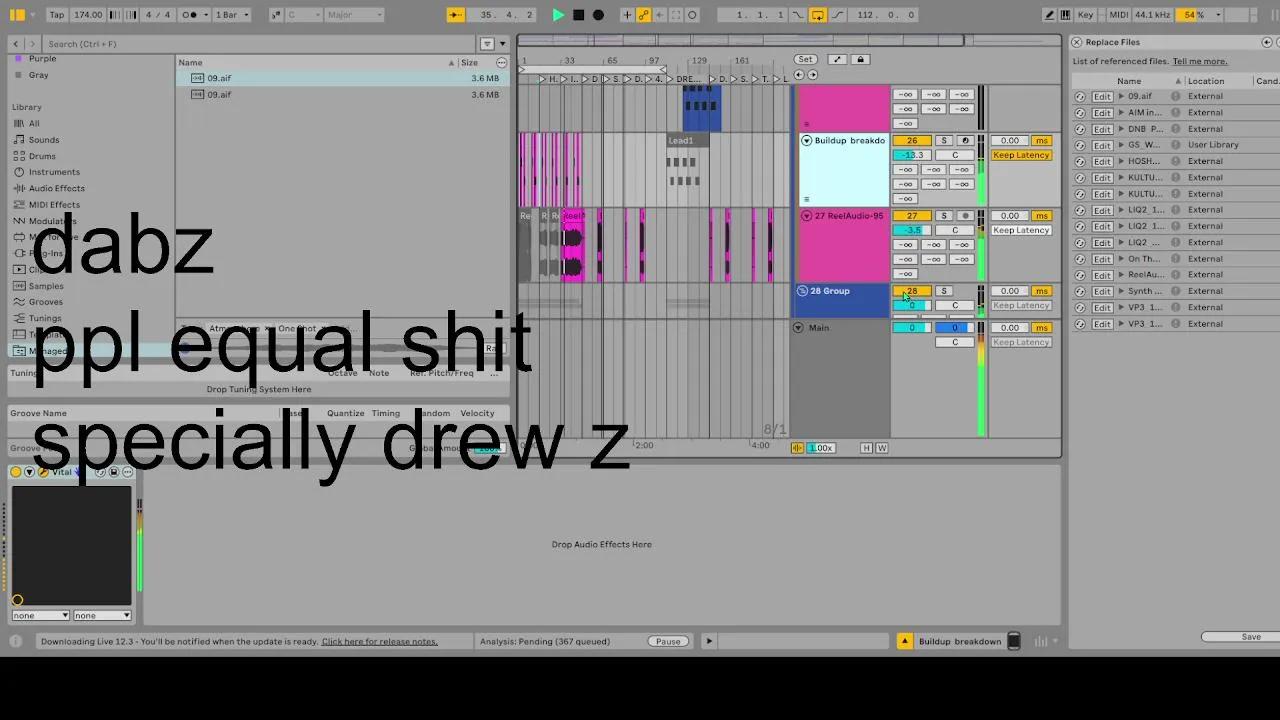Open the computer MIDI keyboard piano icon
1280x720 pixels.
click(x=1065, y=14)
